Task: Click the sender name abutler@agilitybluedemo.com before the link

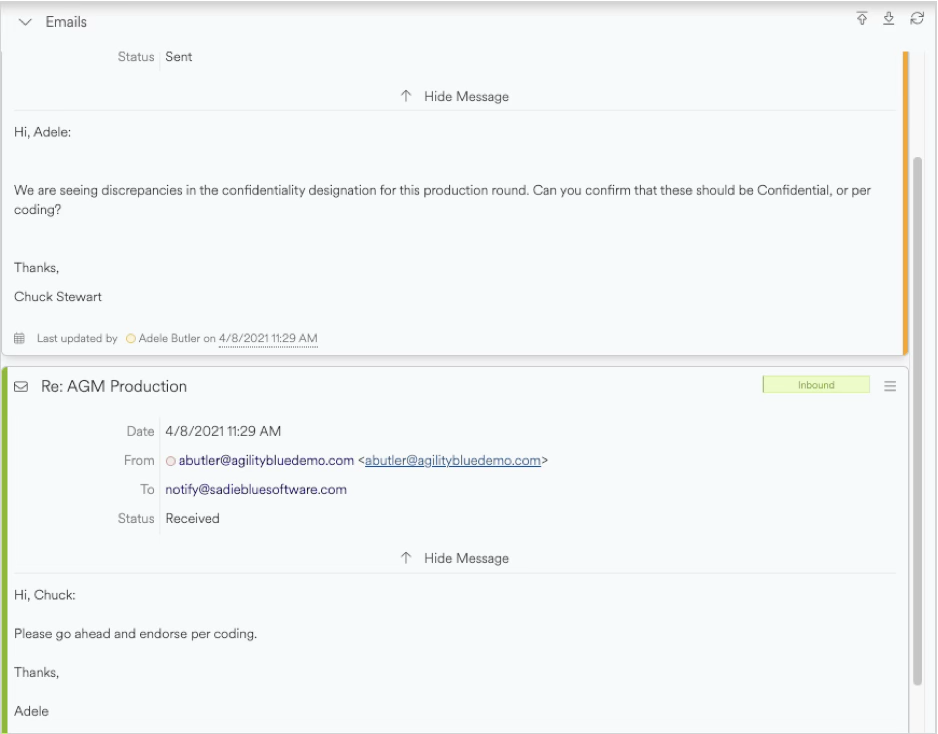Action: (x=266, y=460)
